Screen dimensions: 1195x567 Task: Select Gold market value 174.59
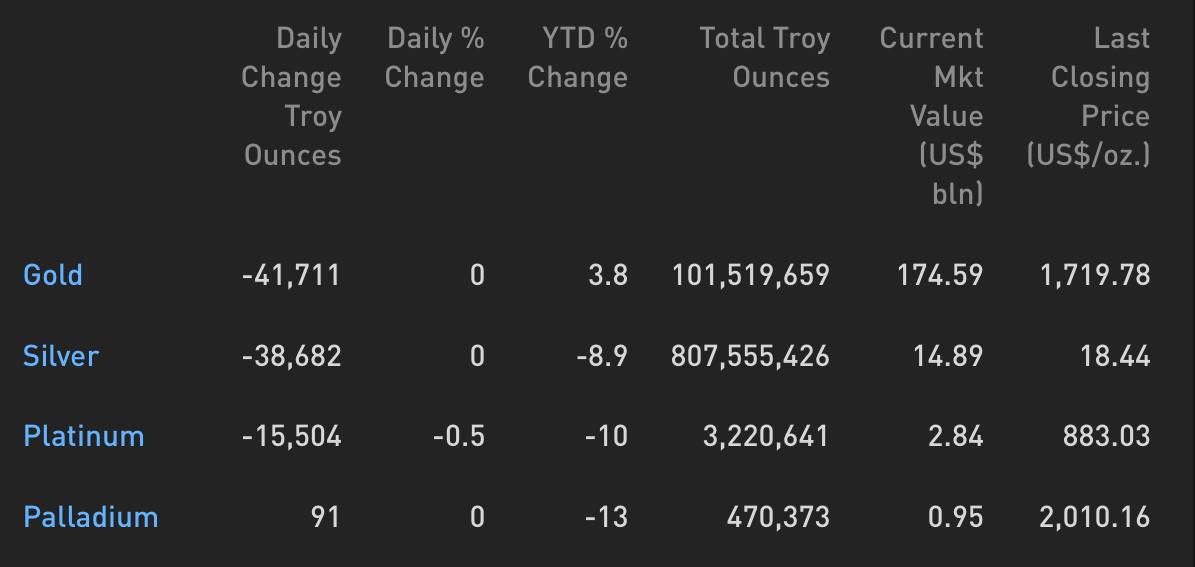(x=940, y=275)
